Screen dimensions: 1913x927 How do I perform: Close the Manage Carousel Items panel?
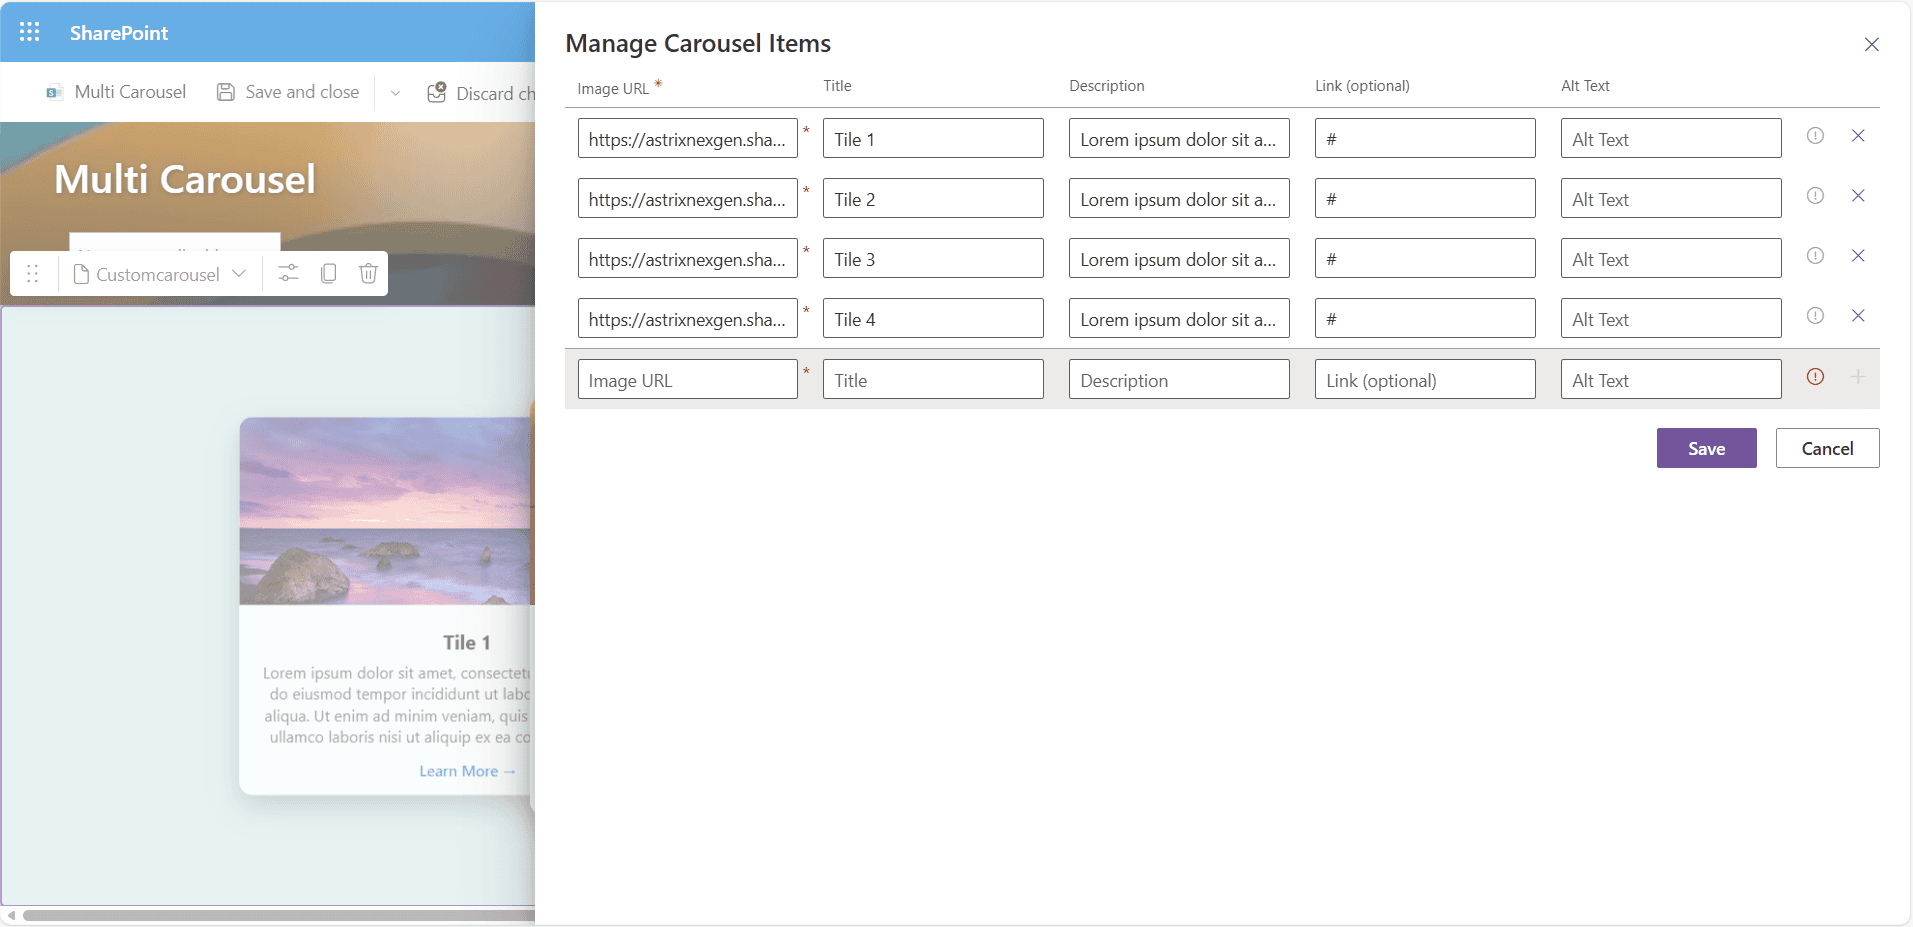(x=1871, y=45)
